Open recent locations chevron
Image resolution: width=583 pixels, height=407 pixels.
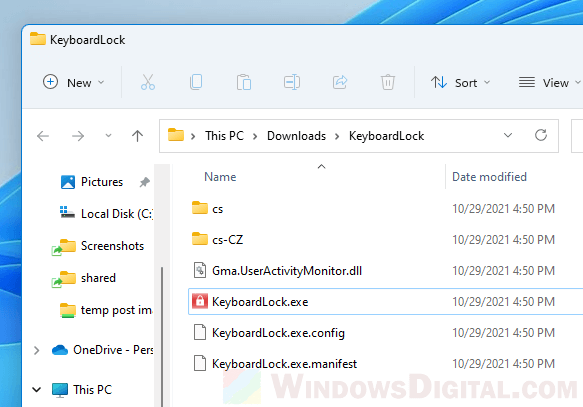tap(108, 136)
